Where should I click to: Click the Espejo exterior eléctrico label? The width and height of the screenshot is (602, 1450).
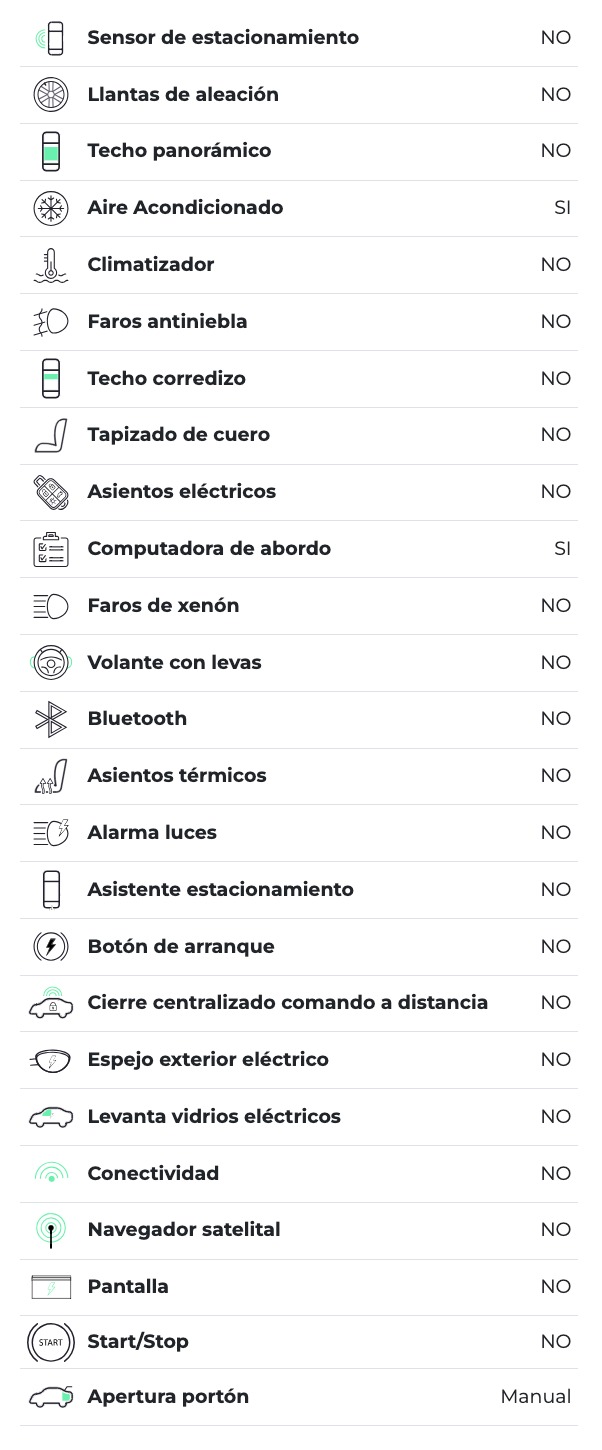pos(208,1060)
